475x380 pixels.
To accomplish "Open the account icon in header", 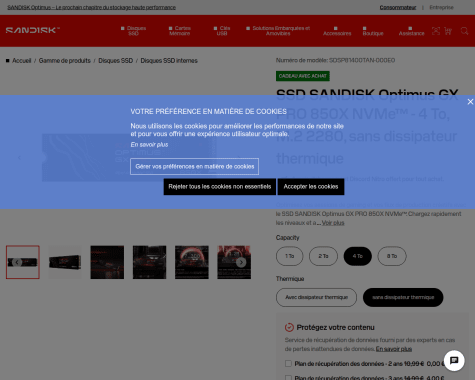I will tap(436, 31).
